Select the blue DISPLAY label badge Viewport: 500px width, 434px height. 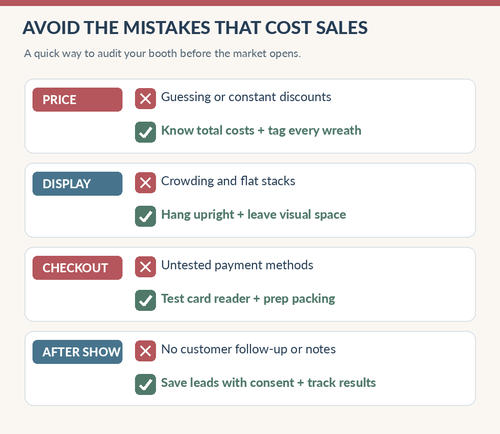77,184
